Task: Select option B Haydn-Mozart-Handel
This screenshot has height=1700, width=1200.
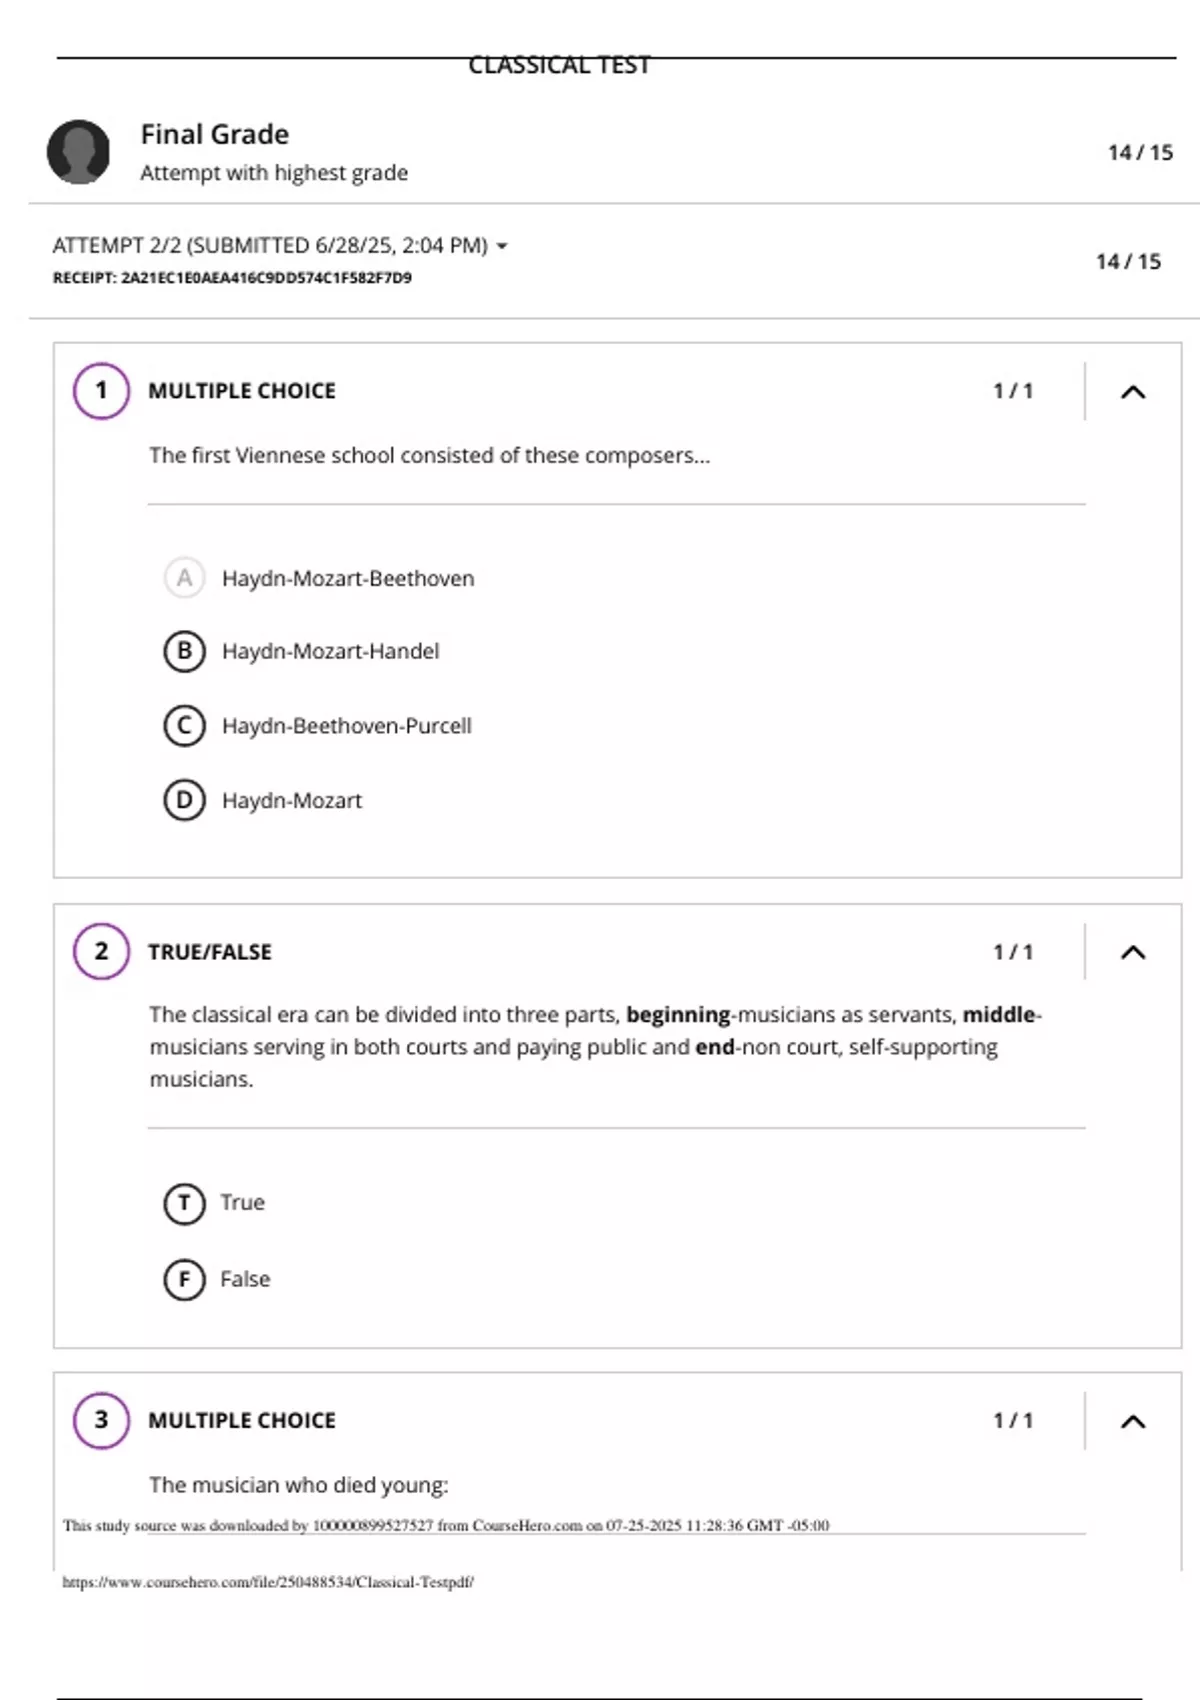Action: (184, 652)
